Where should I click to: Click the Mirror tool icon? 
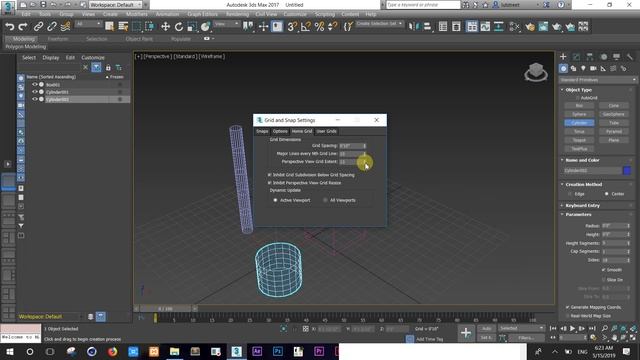(413, 27)
